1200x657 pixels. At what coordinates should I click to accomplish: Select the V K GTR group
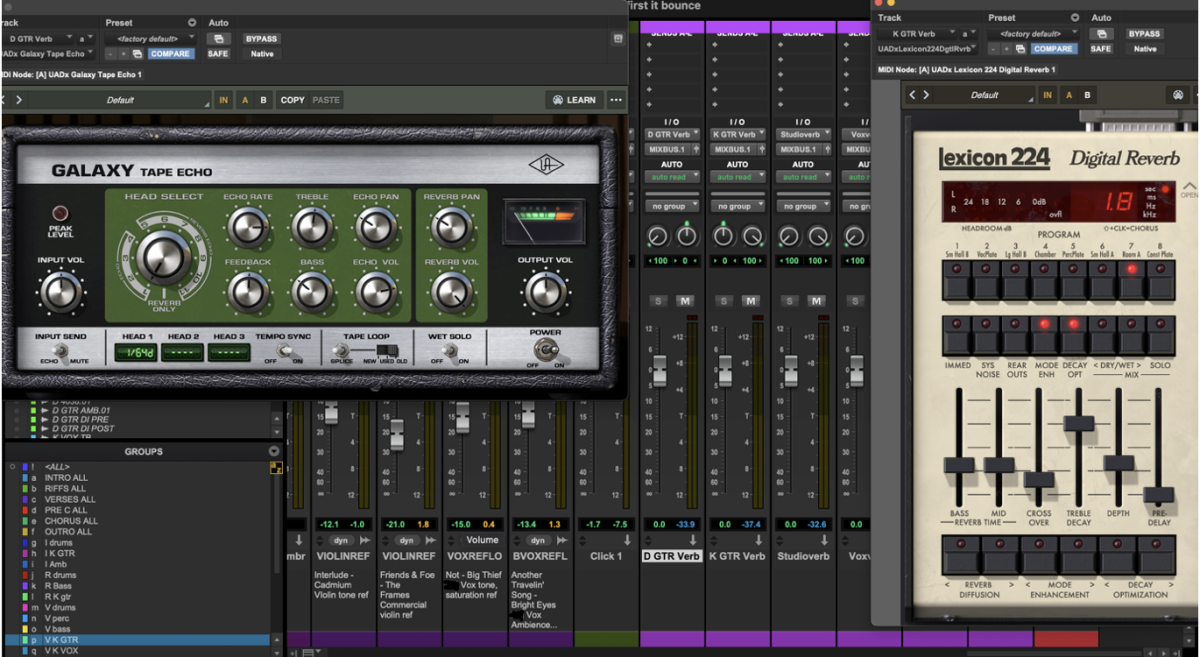pyautogui.click(x=62, y=639)
